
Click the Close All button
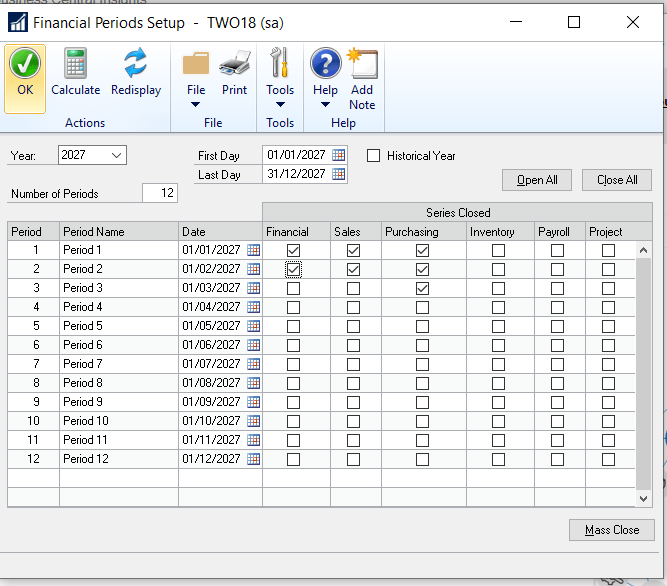point(617,180)
